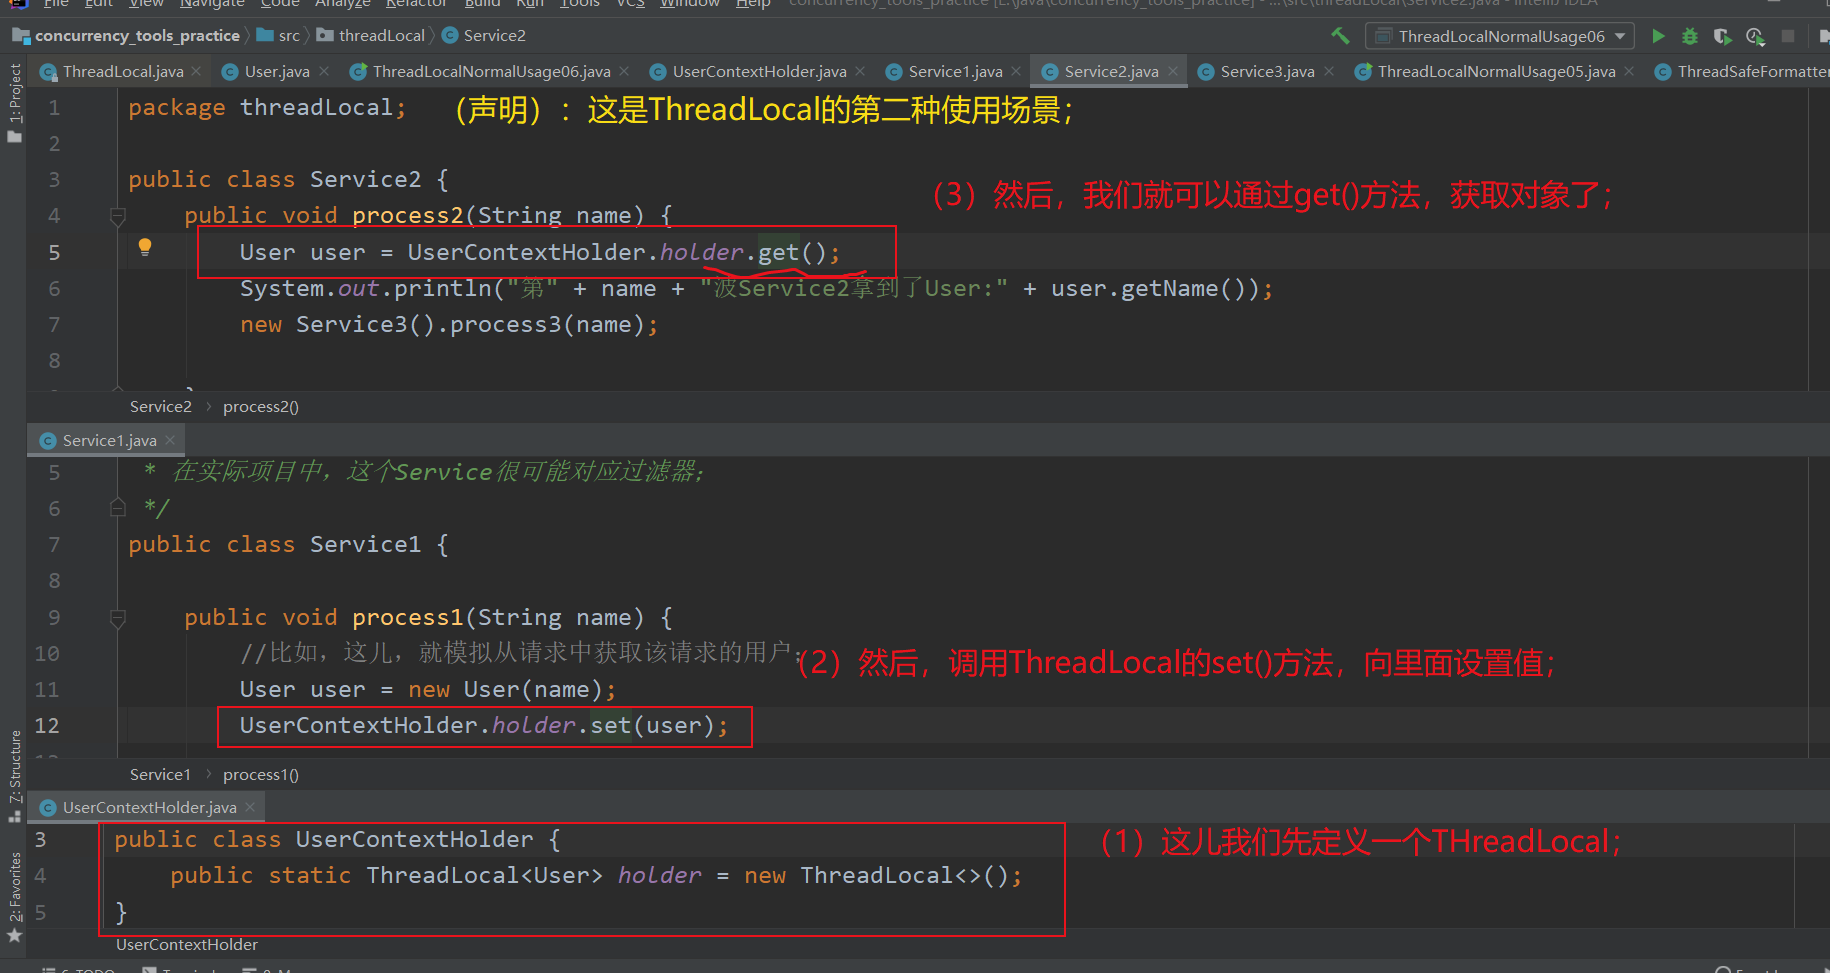Image resolution: width=1830 pixels, height=973 pixels.
Task: Close the UserContextHolder.java tab
Action: (860, 71)
